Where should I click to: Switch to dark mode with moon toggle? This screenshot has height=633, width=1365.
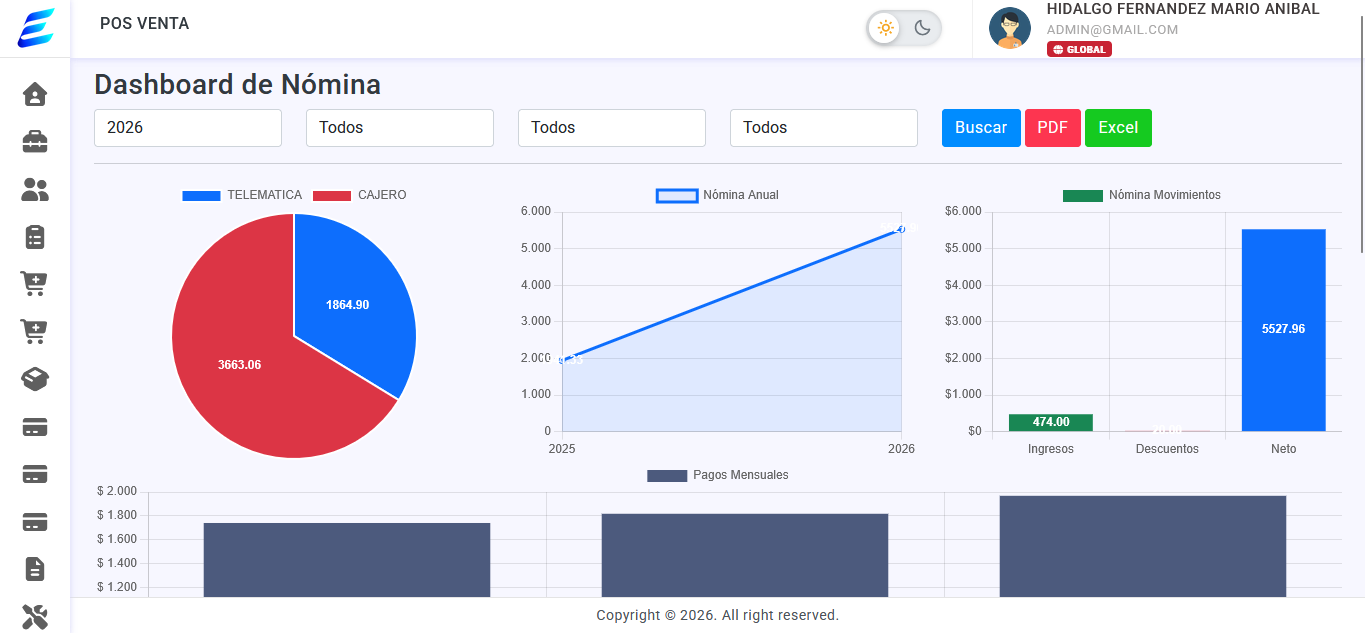tap(922, 28)
